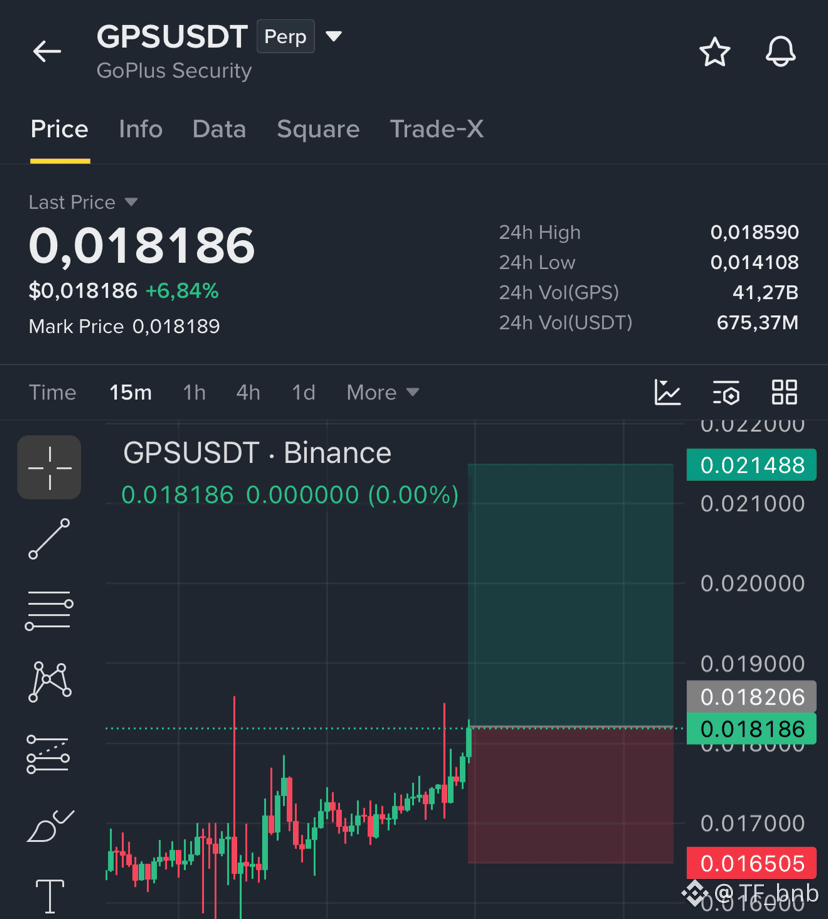The width and height of the screenshot is (828, 919).
Task: Click the 24h Low value 0,014108
Action: click(x=754, y=262)
